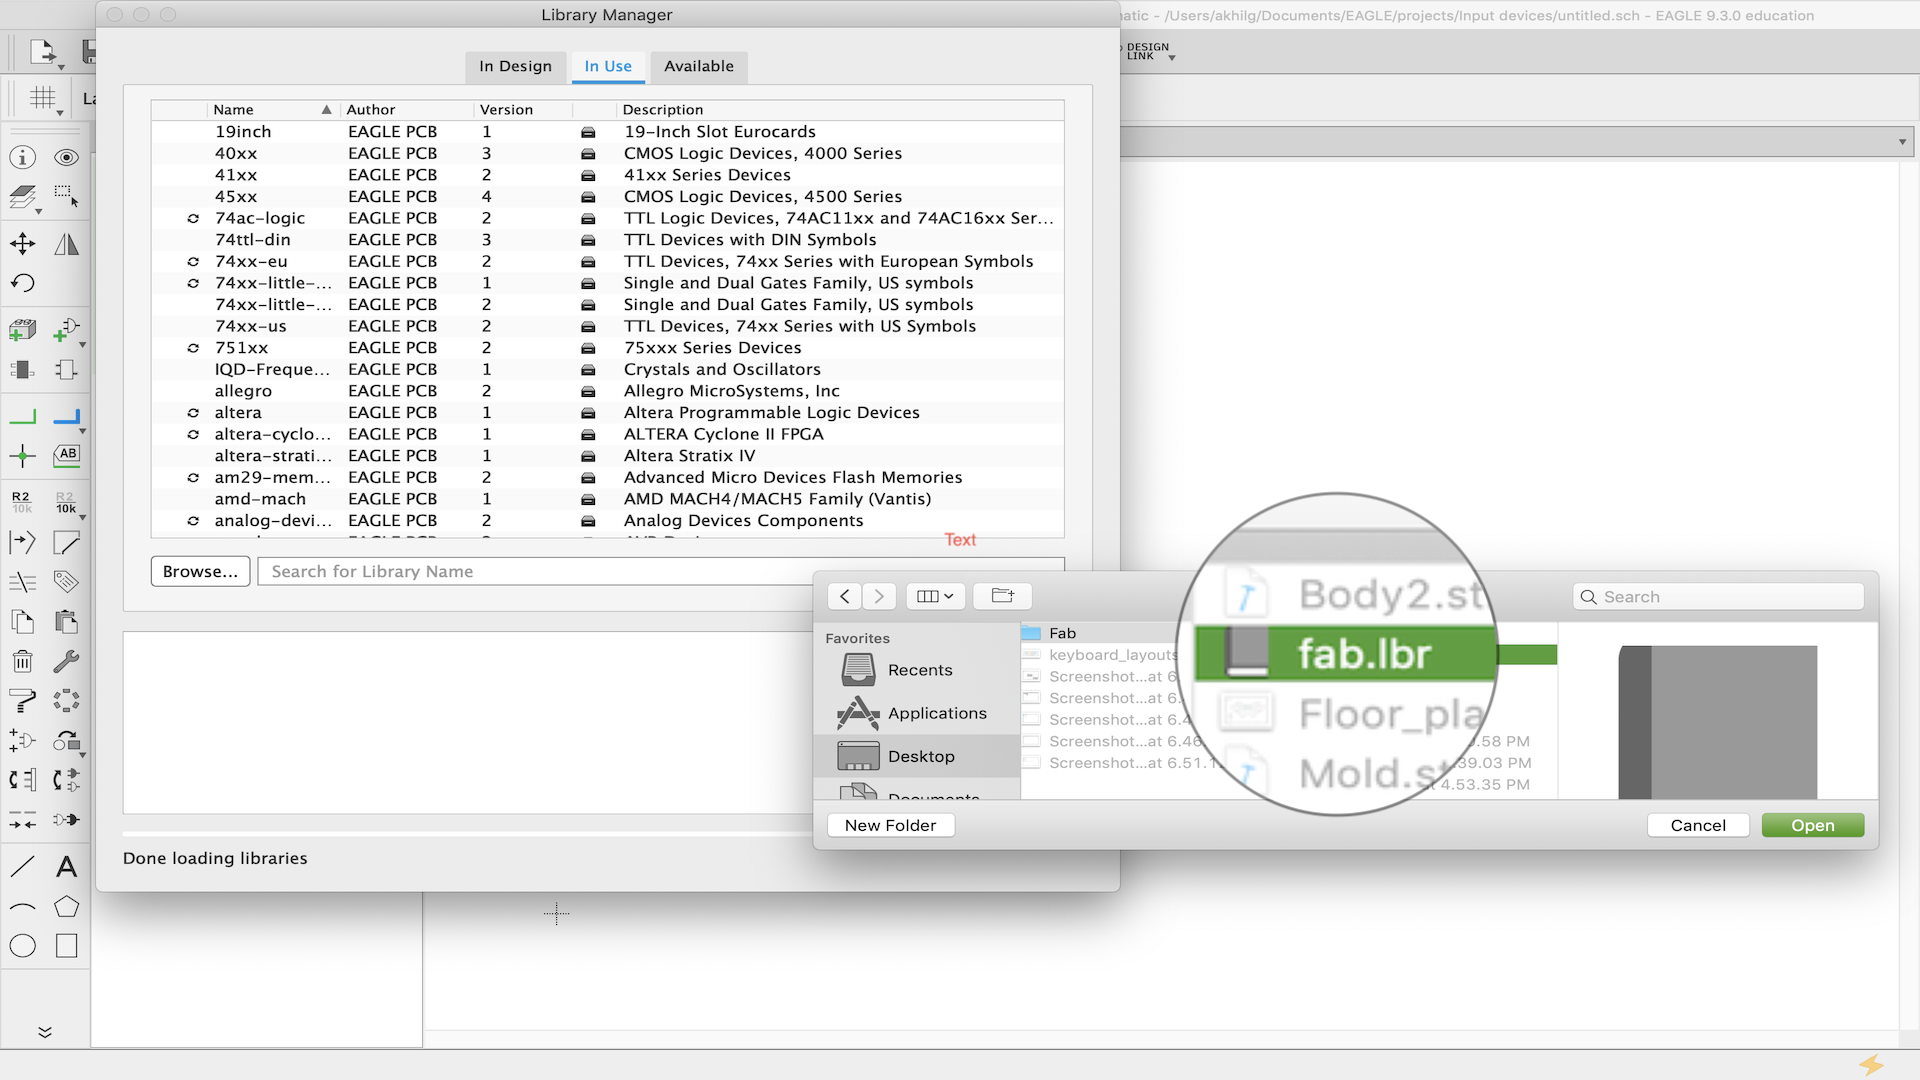Select the Junction tool
Image resolution: width=1920 pixels, height=1080 pixels.
[22, 457]
